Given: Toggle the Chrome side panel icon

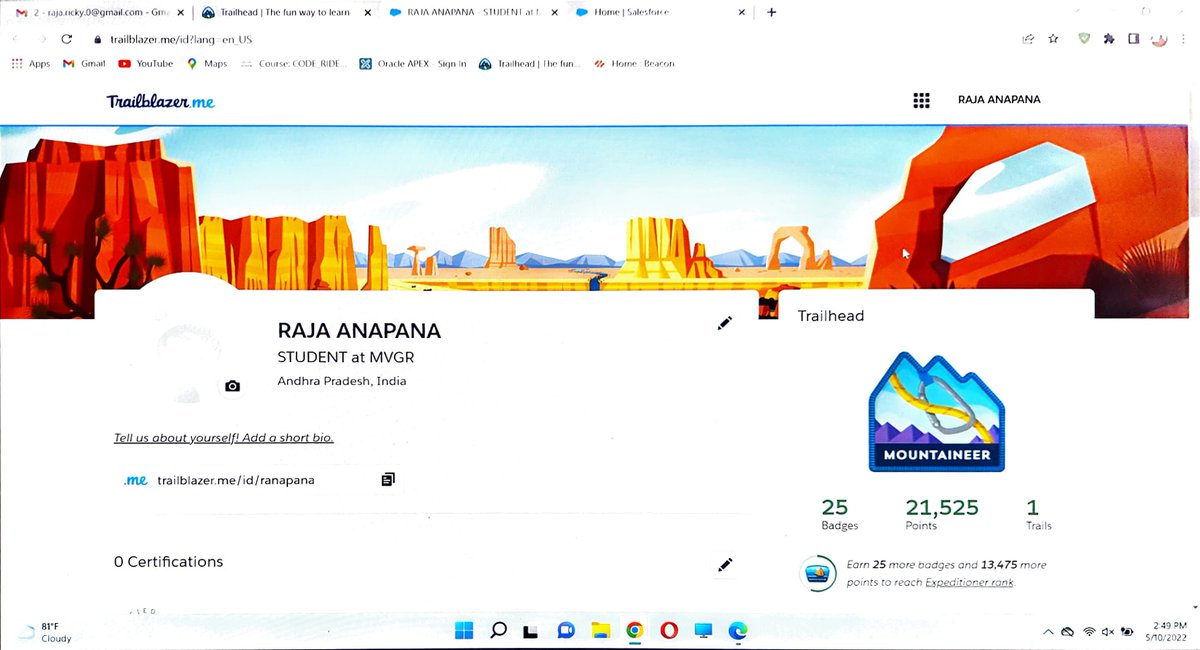Looking at the screenshot, I should [x=1134, y=39].
